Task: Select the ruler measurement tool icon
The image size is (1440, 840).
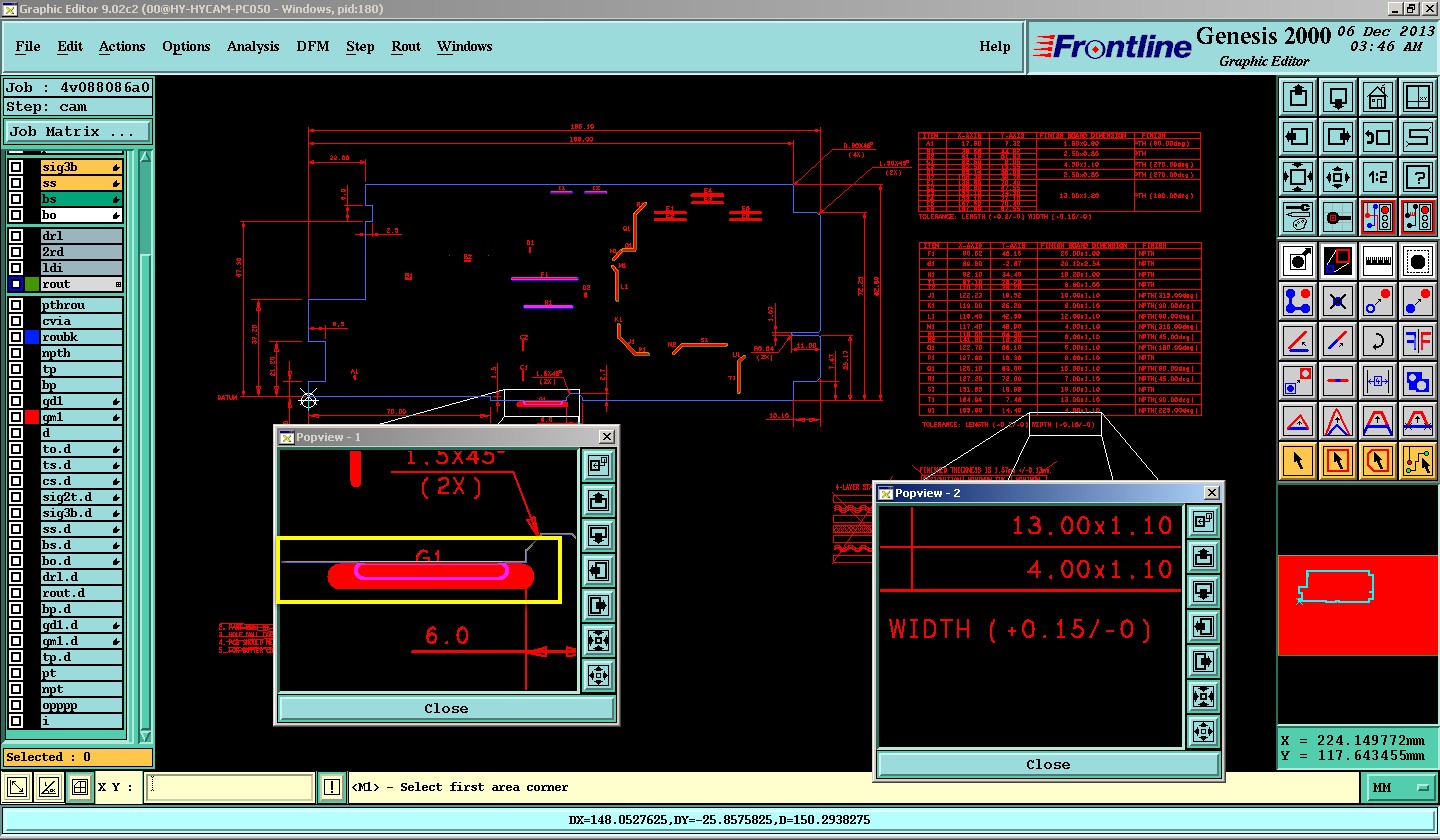Action: (1378, 260)
